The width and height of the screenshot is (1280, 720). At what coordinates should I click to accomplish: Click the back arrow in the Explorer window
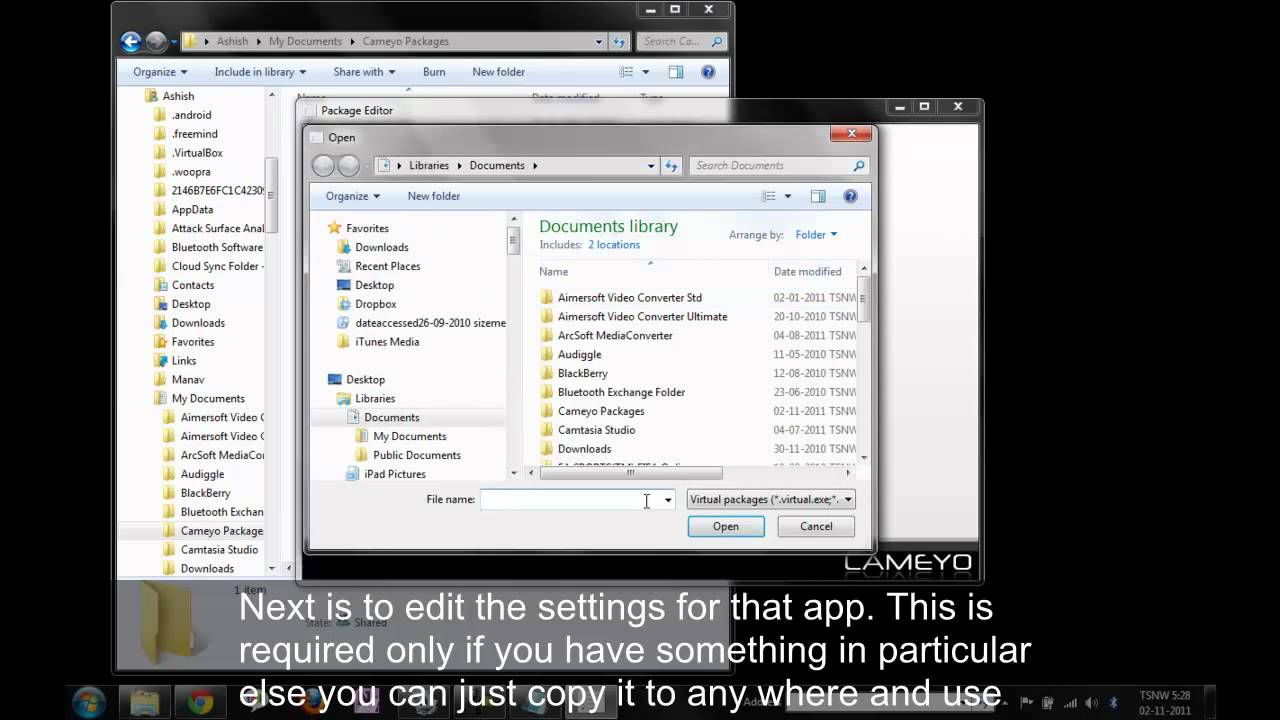tap(131, 41)
